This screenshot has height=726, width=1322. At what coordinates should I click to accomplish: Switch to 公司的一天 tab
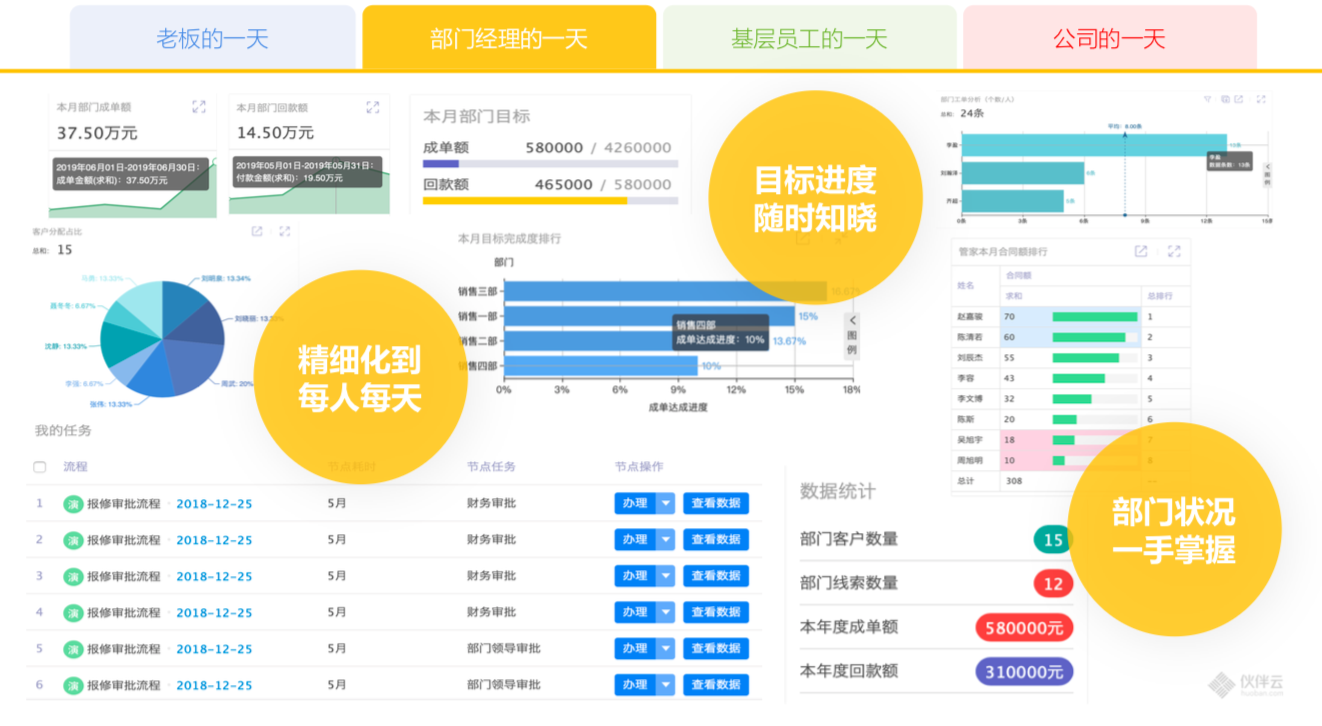pos(1109,38)
